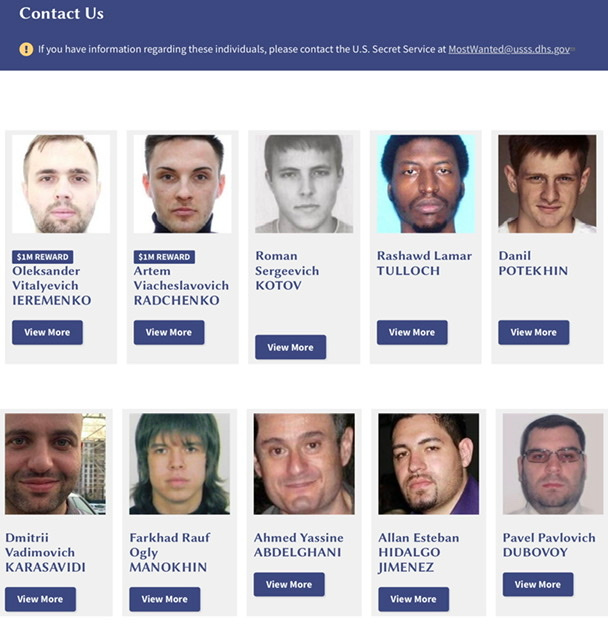Image resolution: width=608 pixels, height=640 pixels.
Task: Open the MostWanted@usss.dhs.gov email link
Action: click(x=509, y=49)
